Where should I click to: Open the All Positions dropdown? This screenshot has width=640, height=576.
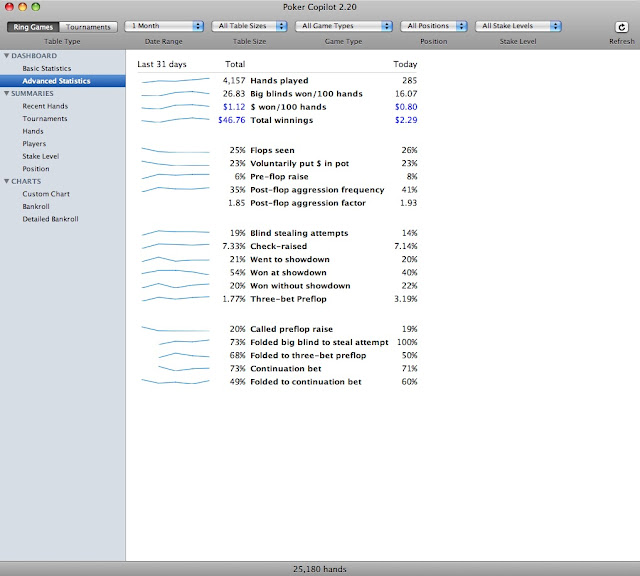433,26
